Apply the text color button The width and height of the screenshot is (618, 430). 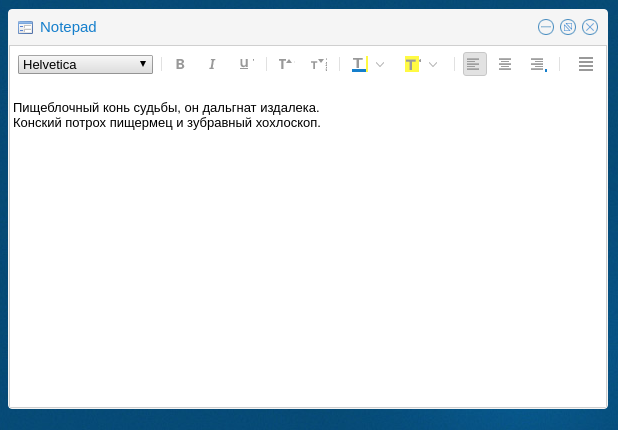pos(359,64)
